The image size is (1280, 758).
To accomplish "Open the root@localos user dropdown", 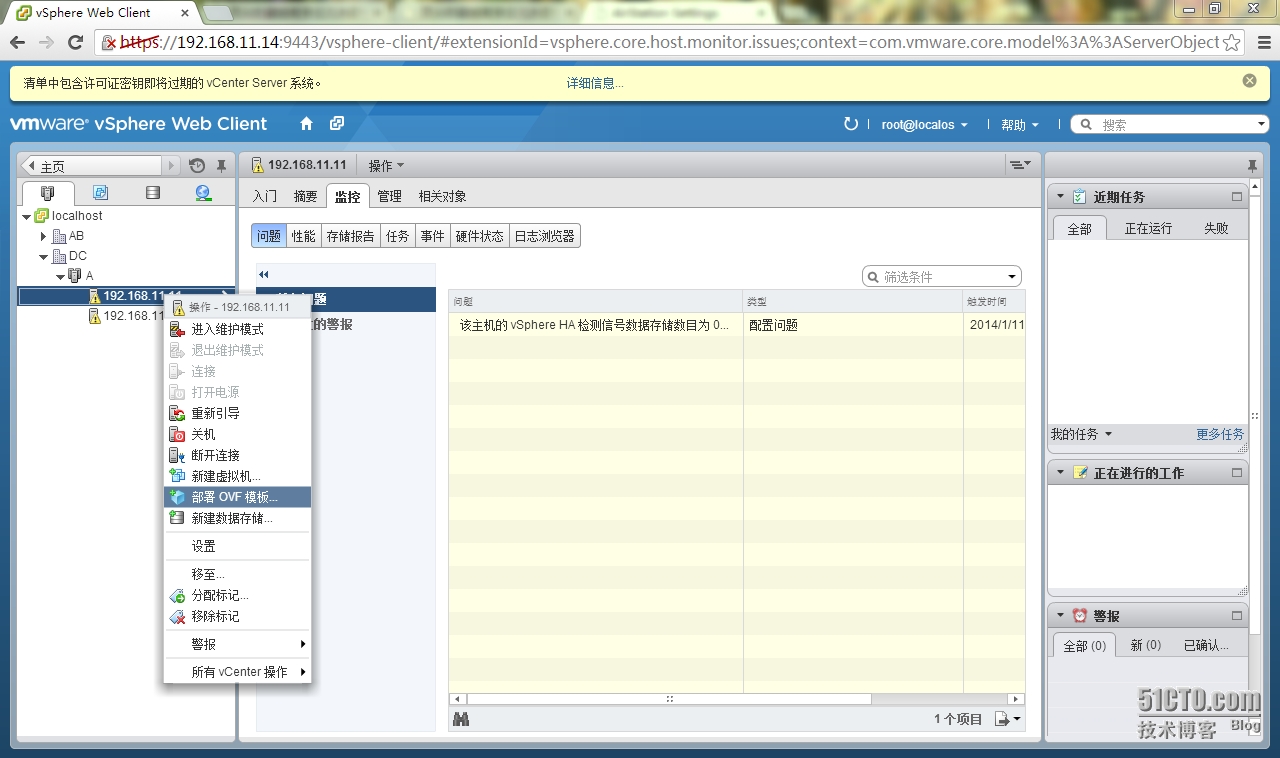I will pos(924,125).
